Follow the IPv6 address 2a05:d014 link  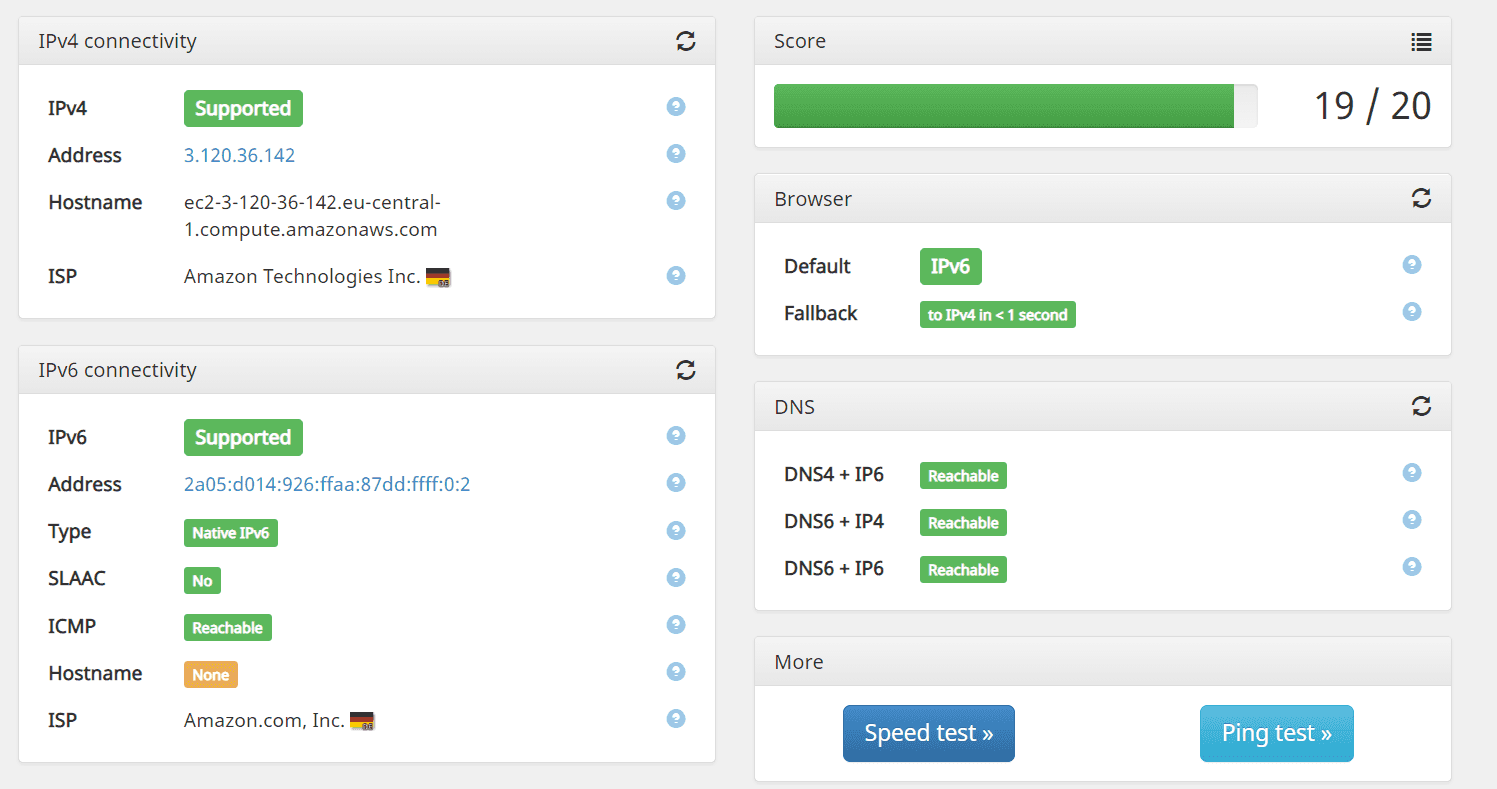(x=327, y=484)
